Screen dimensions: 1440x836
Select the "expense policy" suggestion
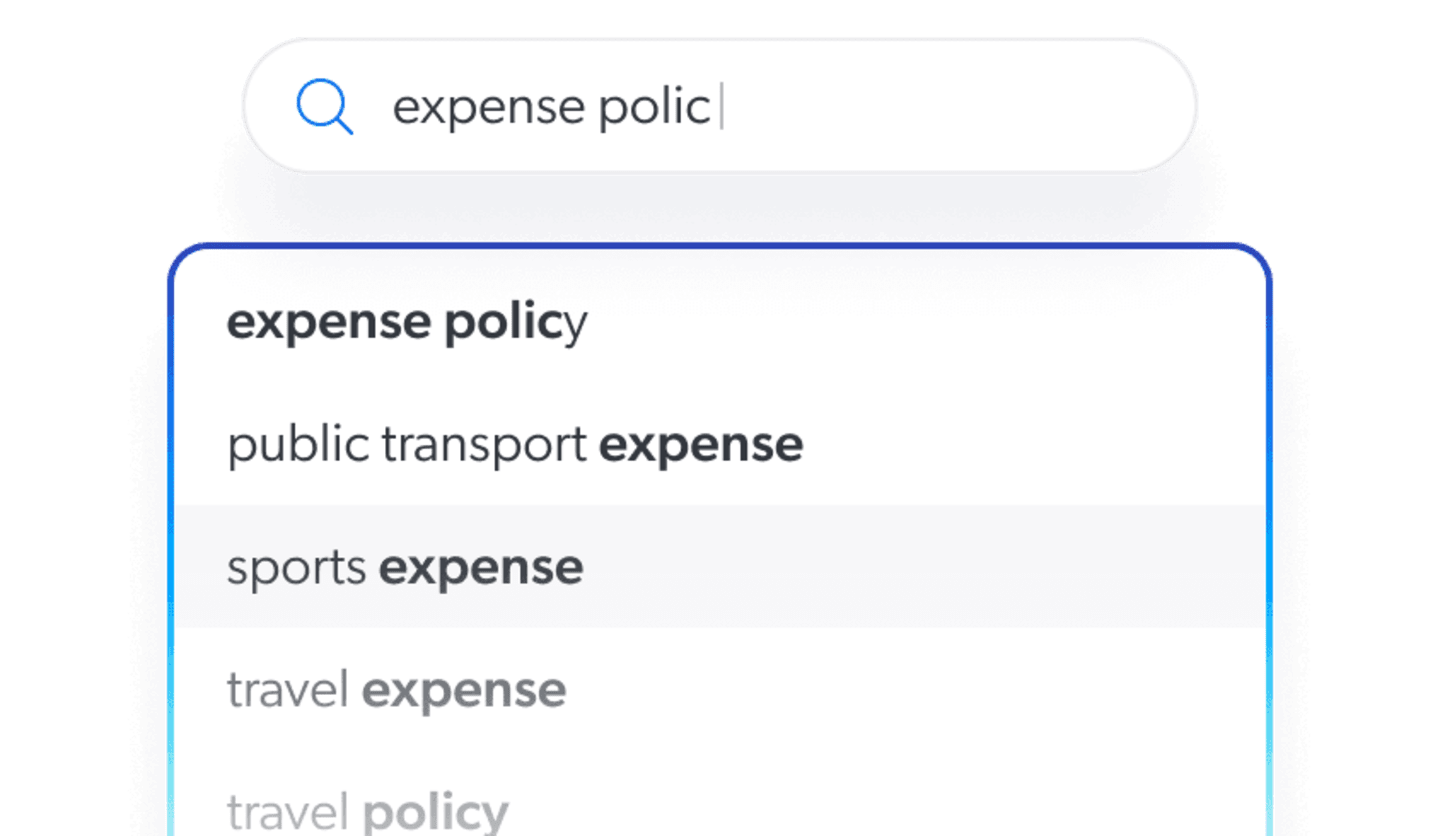click(407, 322)
